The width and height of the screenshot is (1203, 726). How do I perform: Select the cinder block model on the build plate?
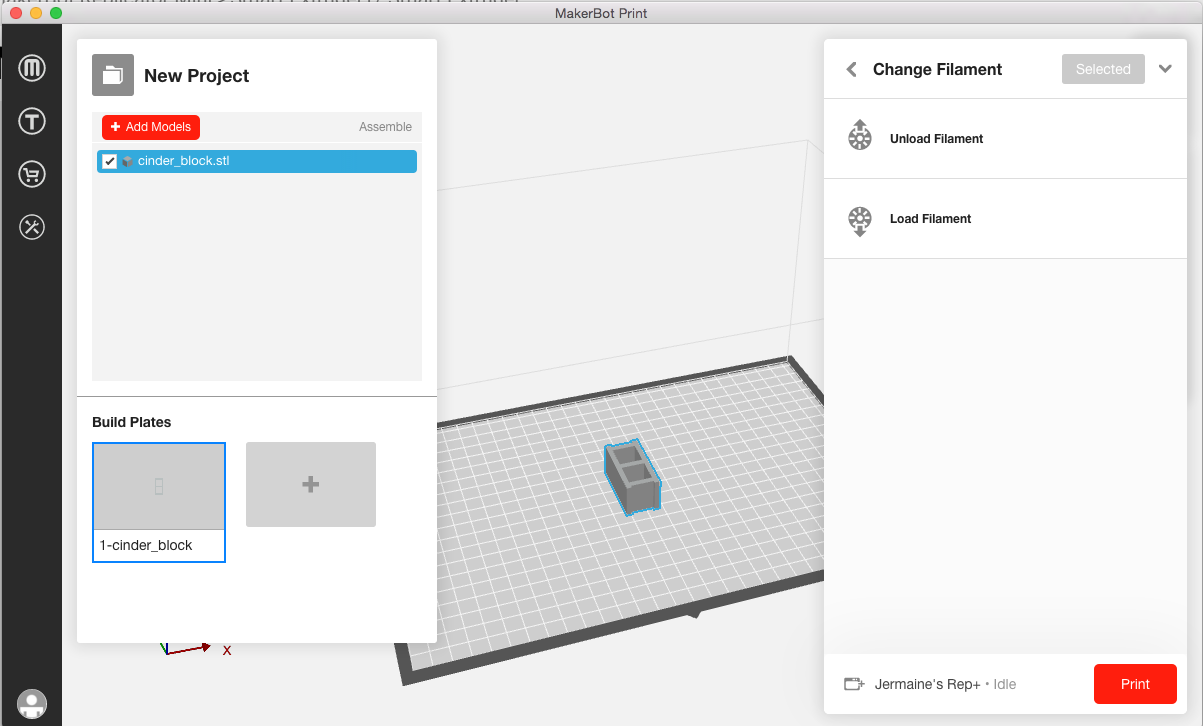pos(632,478)
